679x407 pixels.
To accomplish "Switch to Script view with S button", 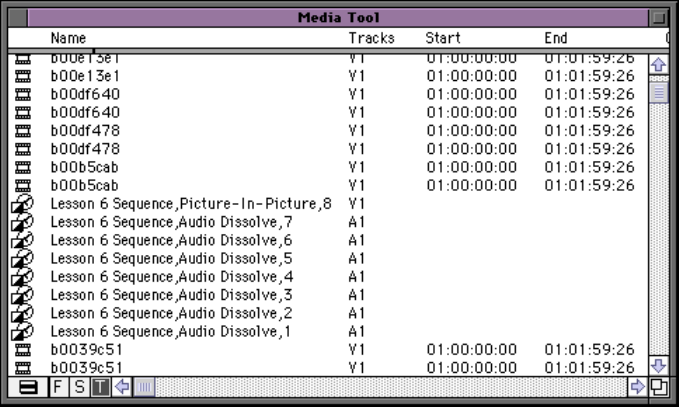I will pyautogui.click(x=78, y=386).
